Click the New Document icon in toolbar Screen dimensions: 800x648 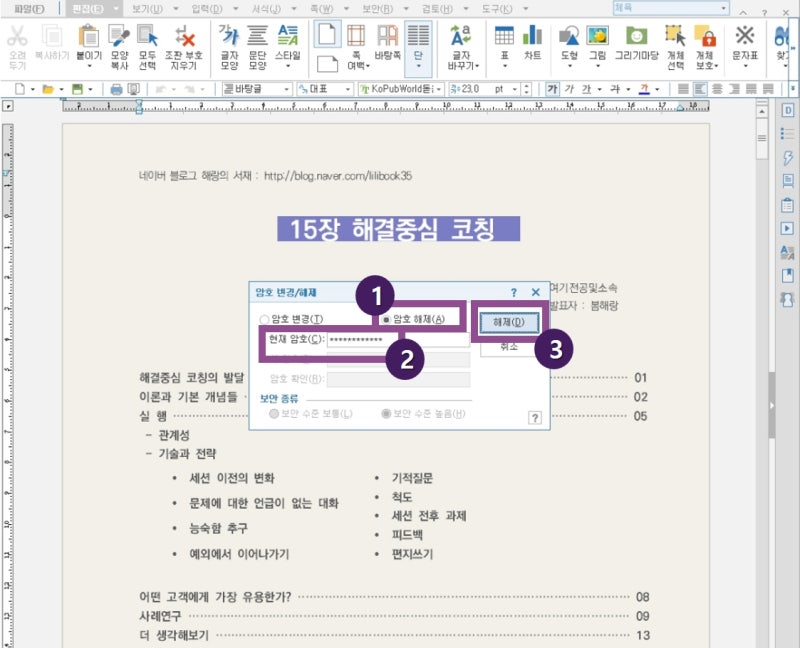(19, 89)
